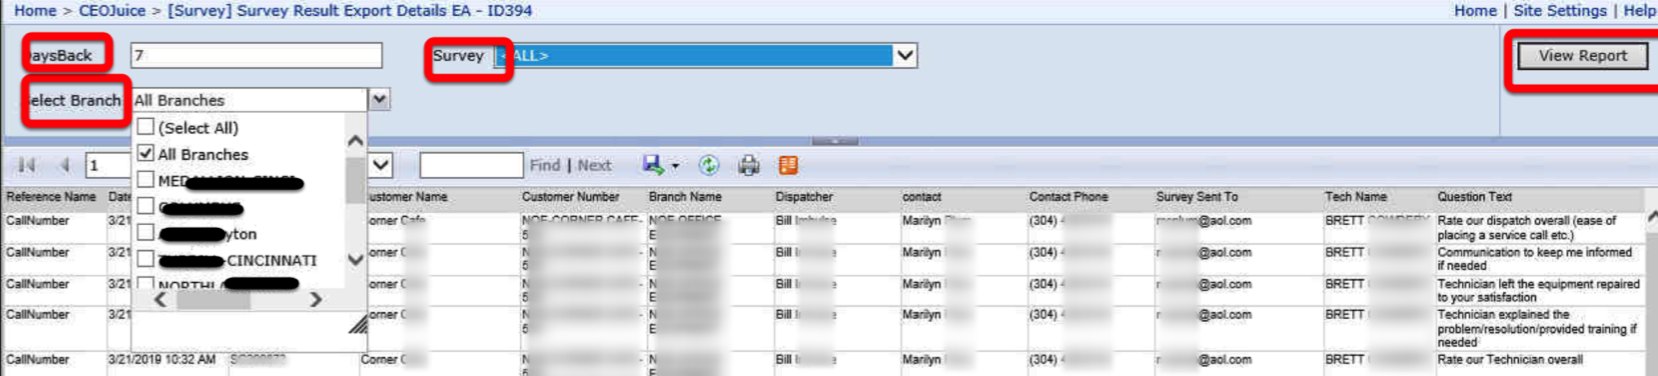Click the report breadcrumb title ID394
The height and width of the screenshot is (376, 1658).
350,10
